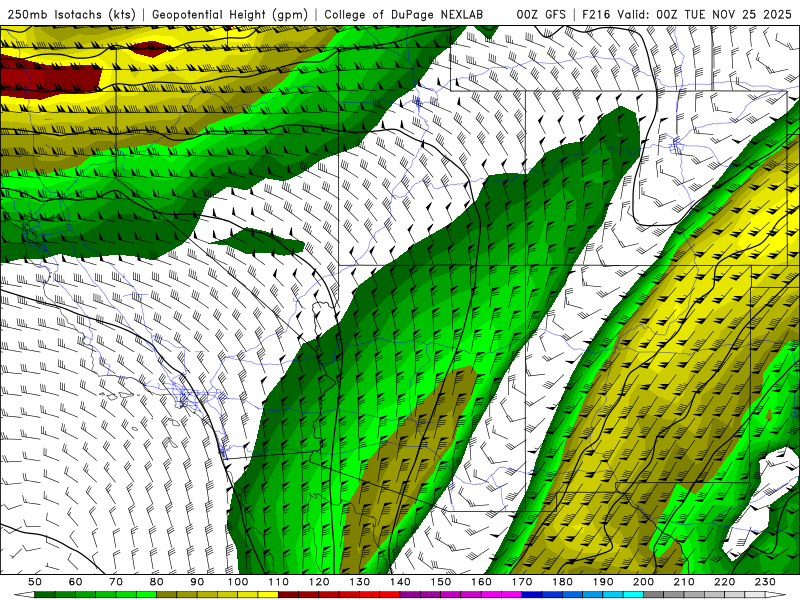
Task: Click the bright yellow swatch just before 110
Action: 268,595
